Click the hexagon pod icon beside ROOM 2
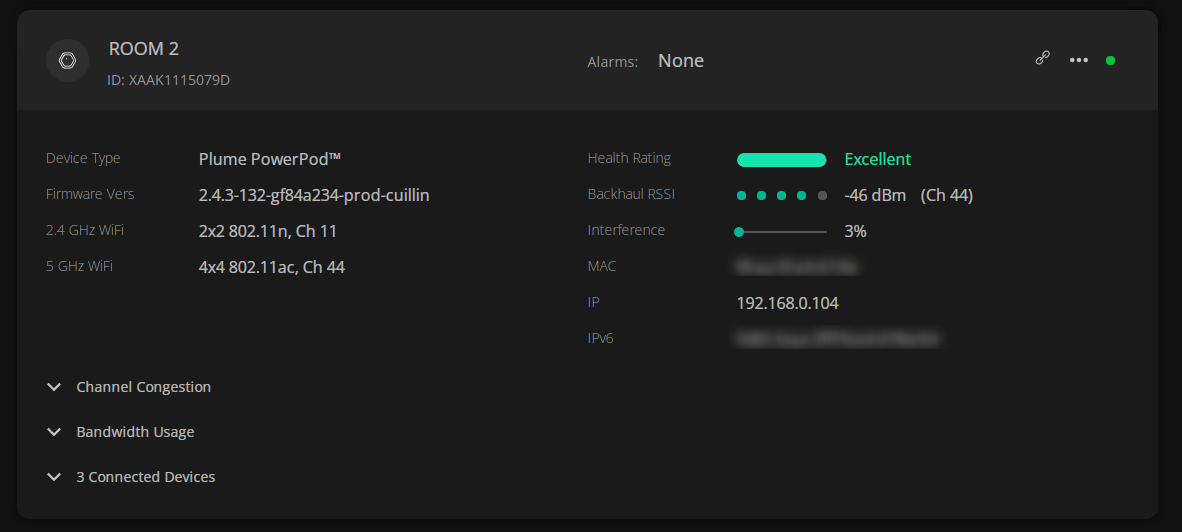 (x=67, y=61)
